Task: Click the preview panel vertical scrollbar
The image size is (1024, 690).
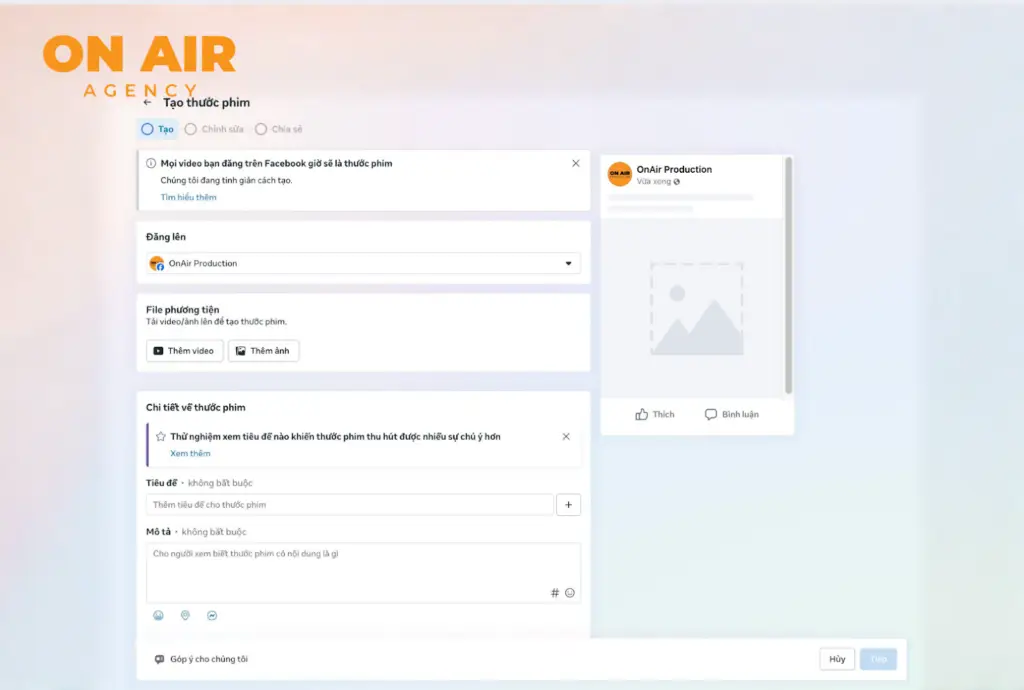Action: (788, 275)
